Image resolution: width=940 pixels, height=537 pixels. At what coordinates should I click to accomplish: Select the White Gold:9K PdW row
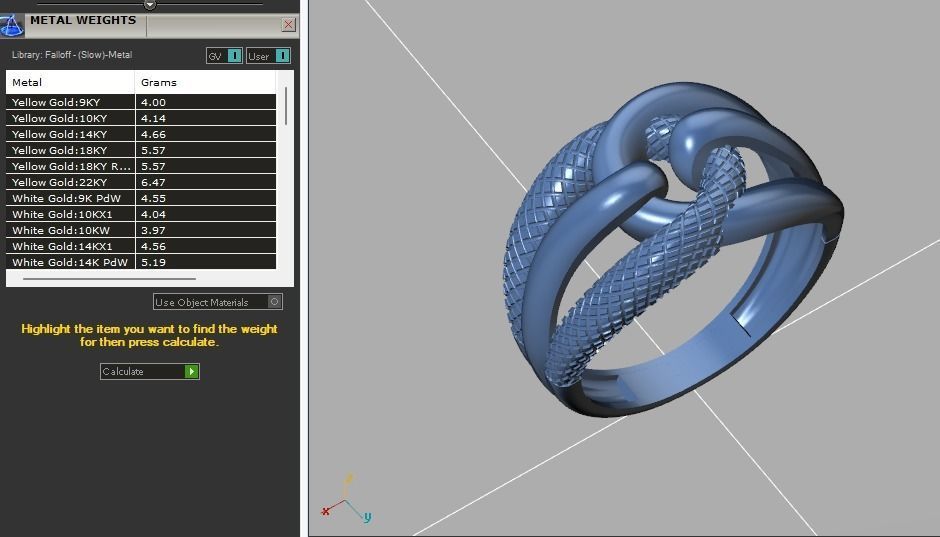pyautogui.click(x=141, y=198)
